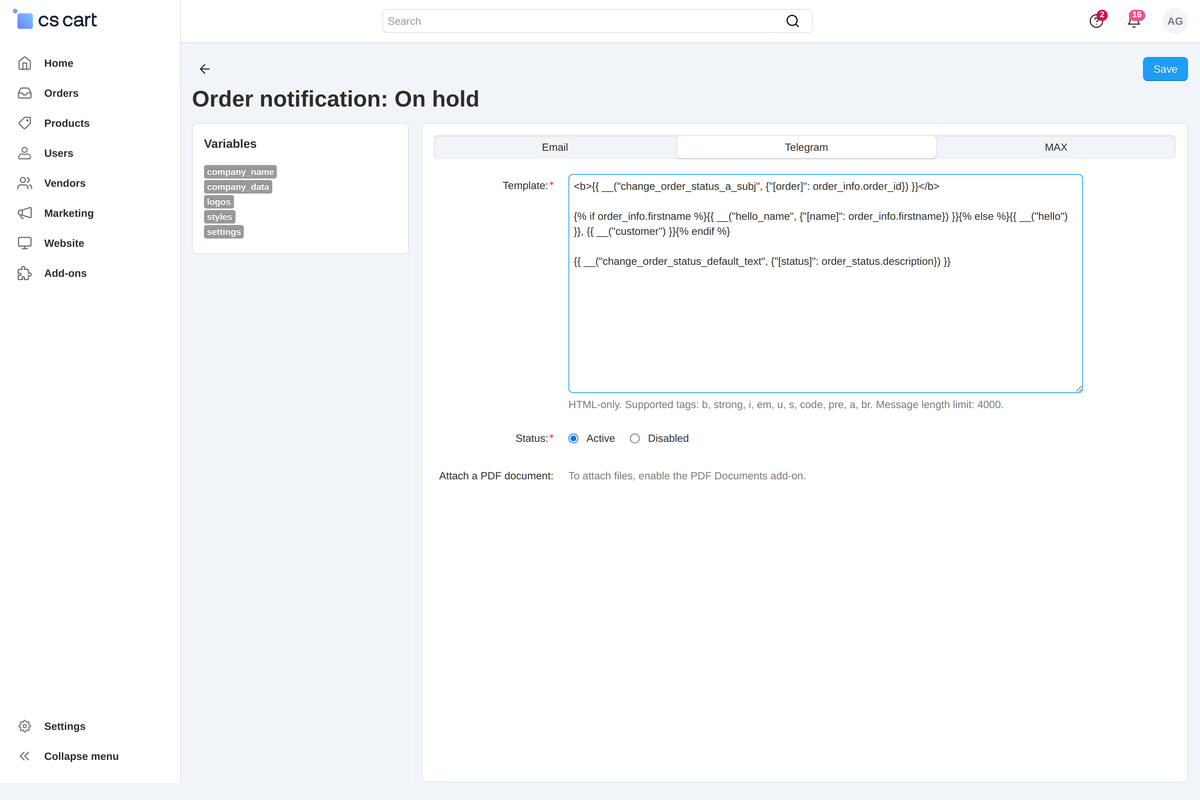Open Products in the sidebar

[x=67, y=123]
